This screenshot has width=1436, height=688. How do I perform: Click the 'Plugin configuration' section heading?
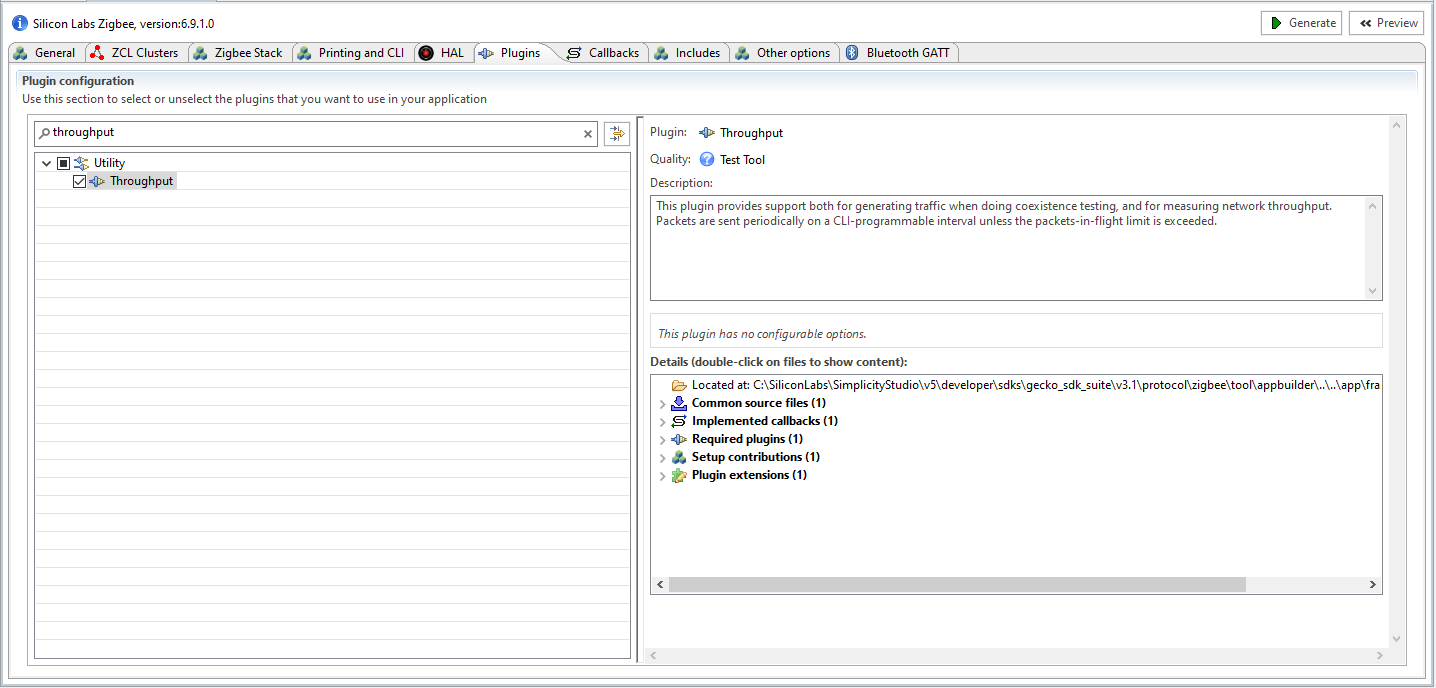pos(78,81)
